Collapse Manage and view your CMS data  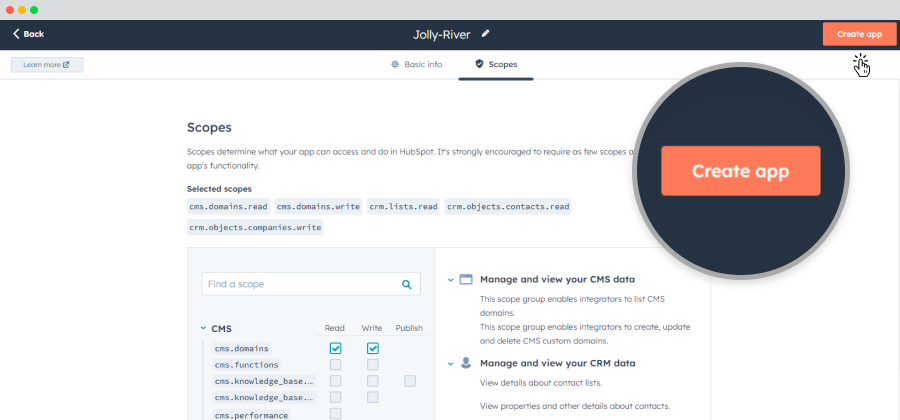coord(451,280)
